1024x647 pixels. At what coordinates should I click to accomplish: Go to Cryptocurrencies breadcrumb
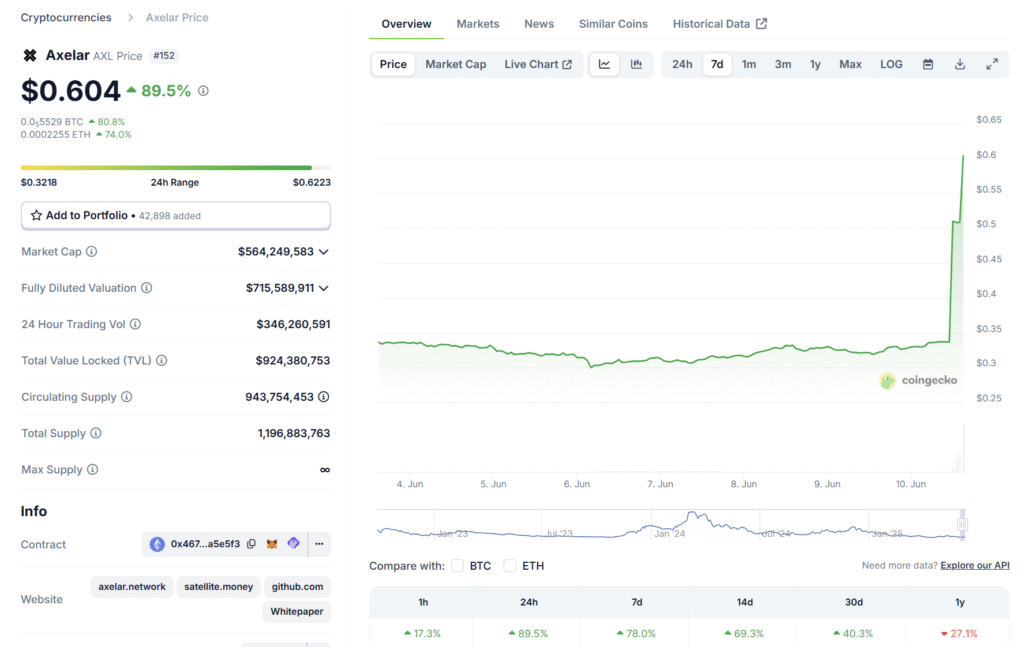click(66, 18)
